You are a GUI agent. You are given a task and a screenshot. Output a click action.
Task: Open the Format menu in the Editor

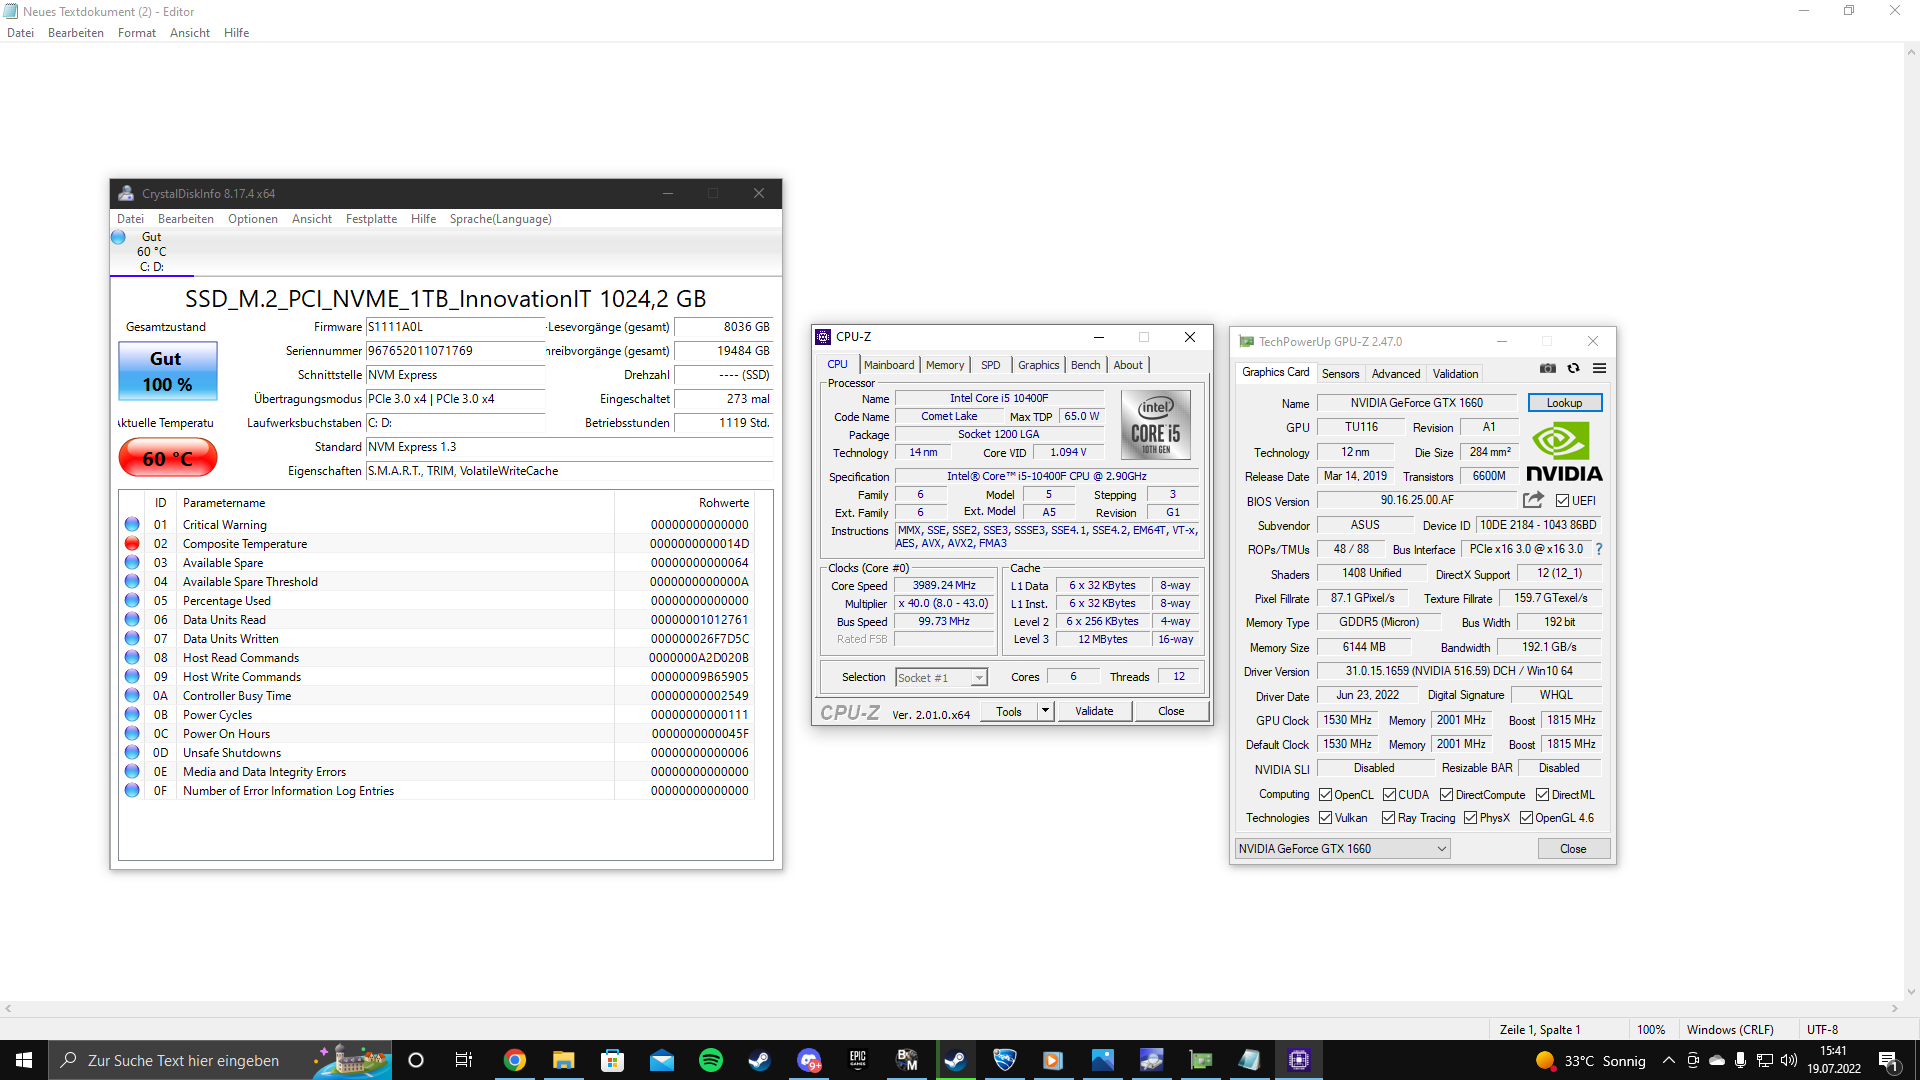click(x=137, y=33)
